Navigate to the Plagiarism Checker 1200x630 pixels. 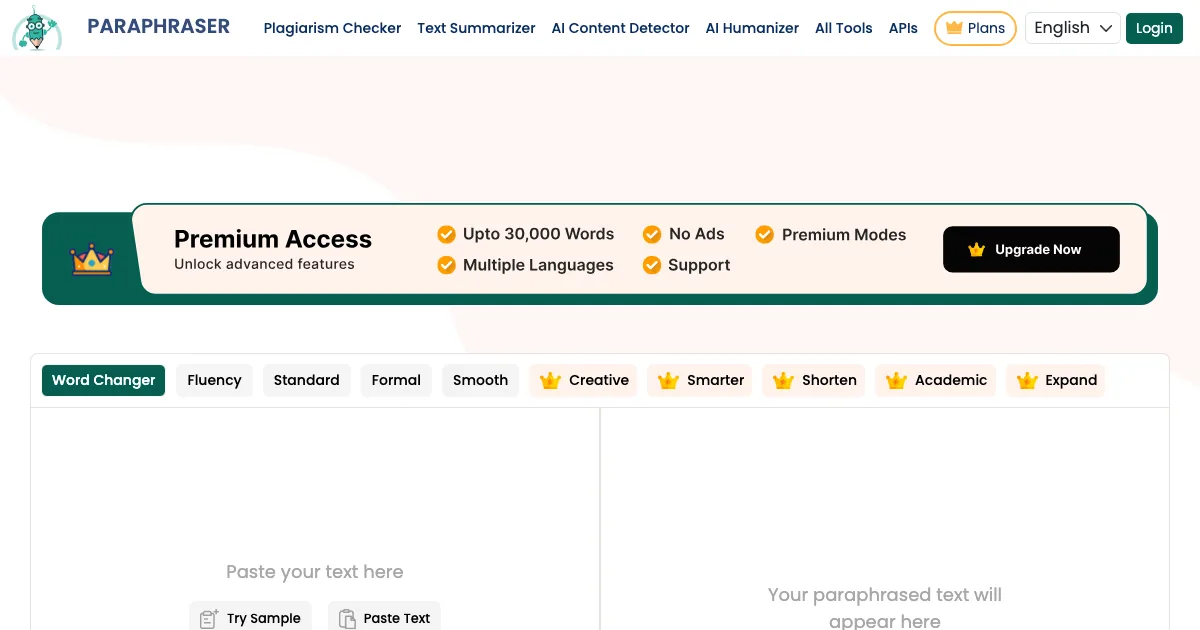[332, 28]
